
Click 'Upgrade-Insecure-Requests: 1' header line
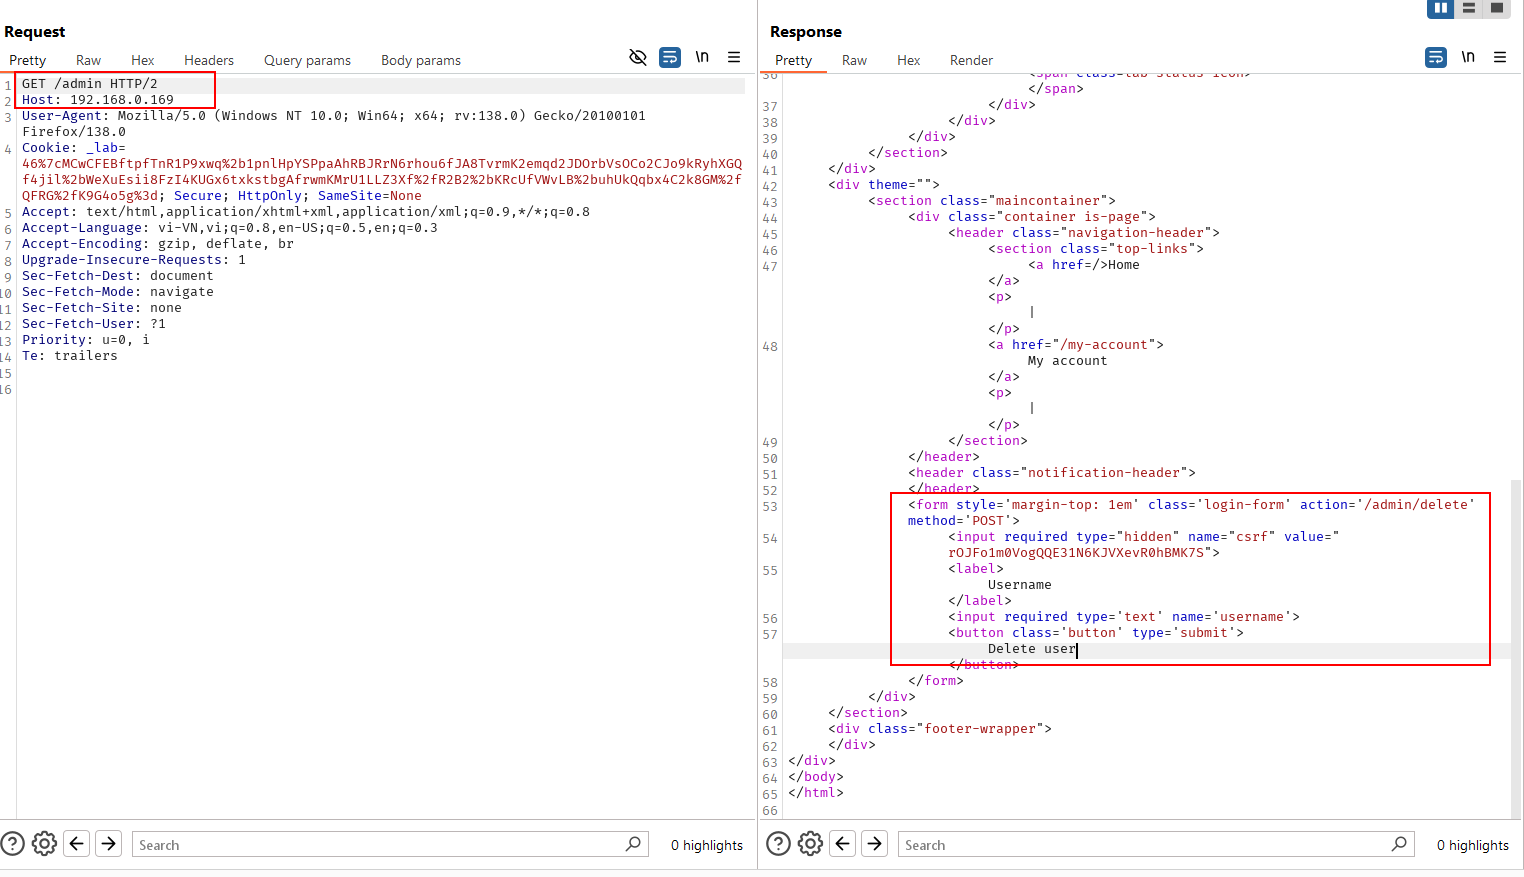(134, 260)
